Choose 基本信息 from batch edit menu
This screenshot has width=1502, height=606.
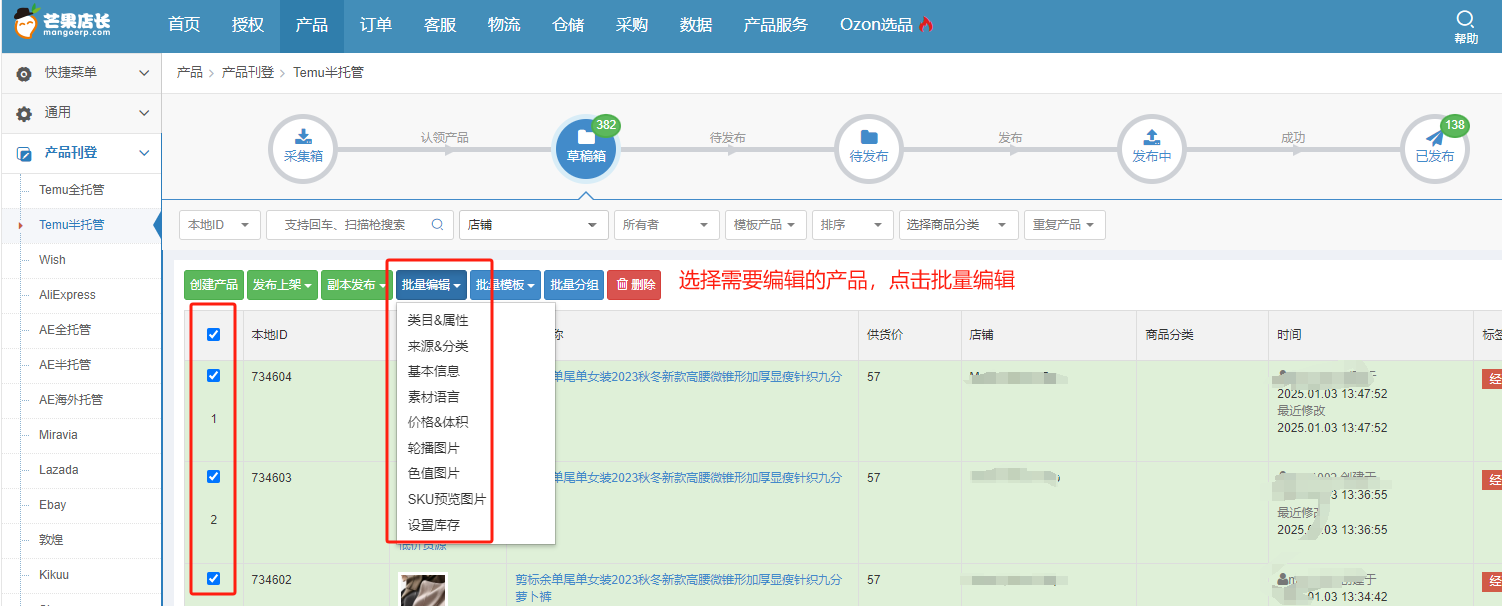pyautogui.click(x=434, y=371)
